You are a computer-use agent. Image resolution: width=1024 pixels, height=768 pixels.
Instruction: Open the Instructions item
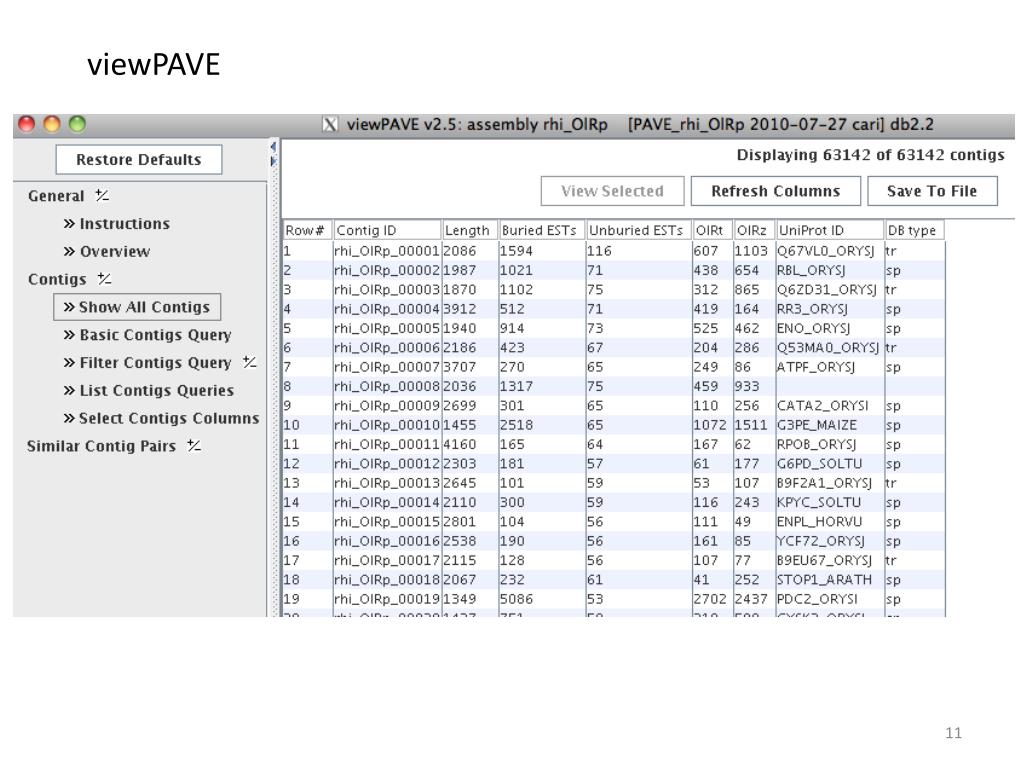click(117, 224)
